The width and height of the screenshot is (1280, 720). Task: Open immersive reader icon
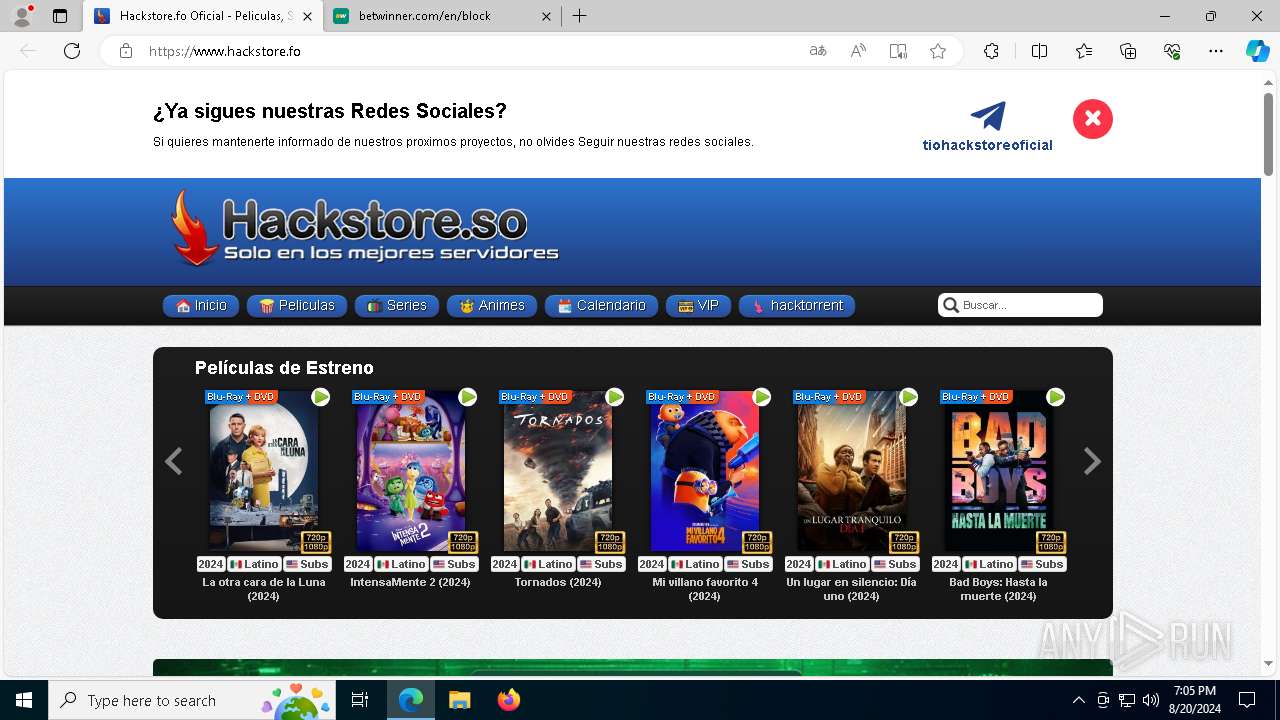pos(898,51)
